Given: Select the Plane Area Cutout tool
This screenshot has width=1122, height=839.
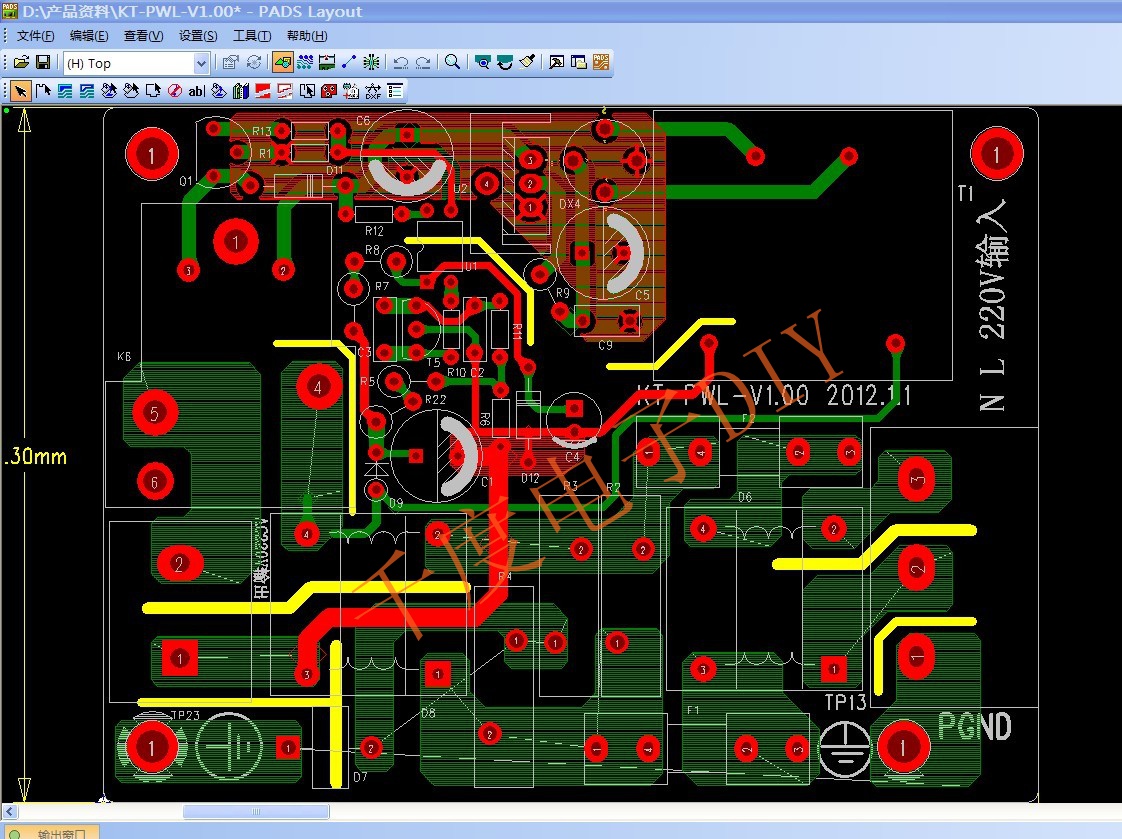Looking at the screenshot, I should click(x=285, y=91).
